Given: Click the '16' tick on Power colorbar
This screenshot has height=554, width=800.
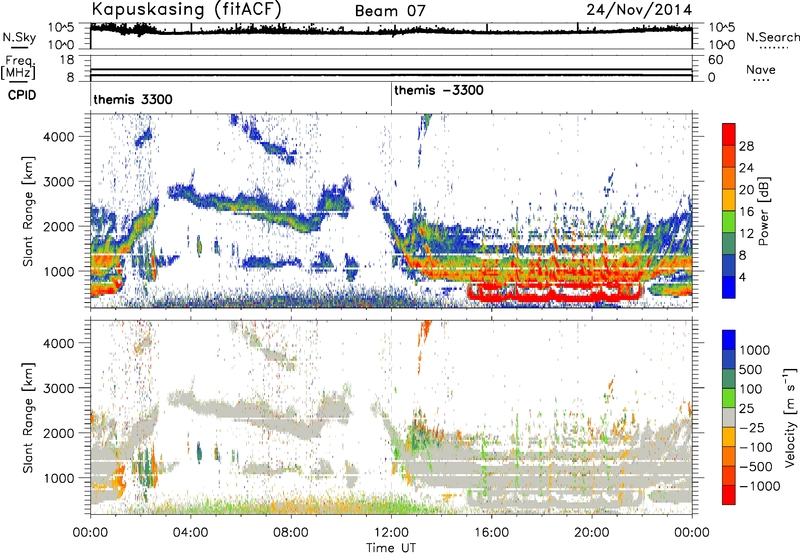Looking at the screenshot, I should (x=746, y=212).
